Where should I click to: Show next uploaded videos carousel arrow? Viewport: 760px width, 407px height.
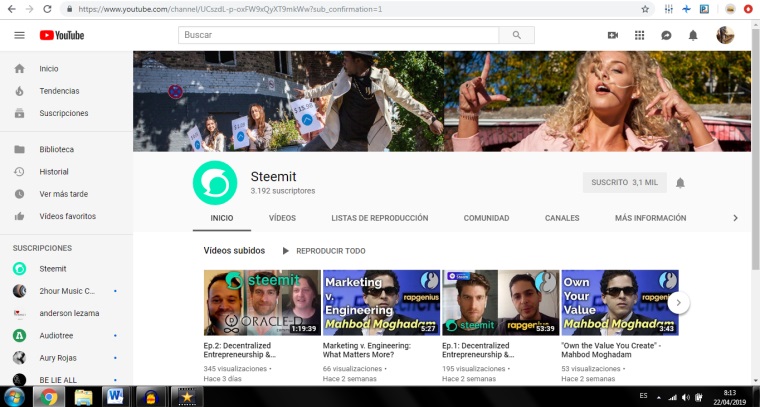pyautogui.click(x=679, y=303)
